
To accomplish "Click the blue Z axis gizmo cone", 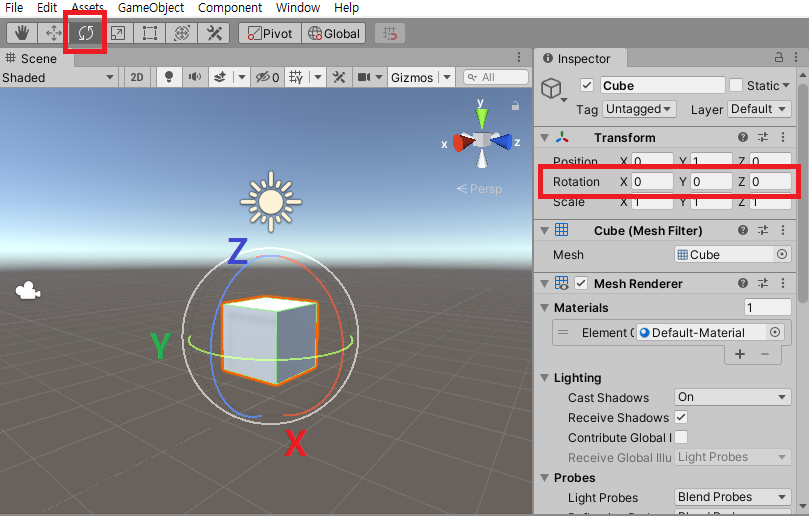I will (501, 141).
